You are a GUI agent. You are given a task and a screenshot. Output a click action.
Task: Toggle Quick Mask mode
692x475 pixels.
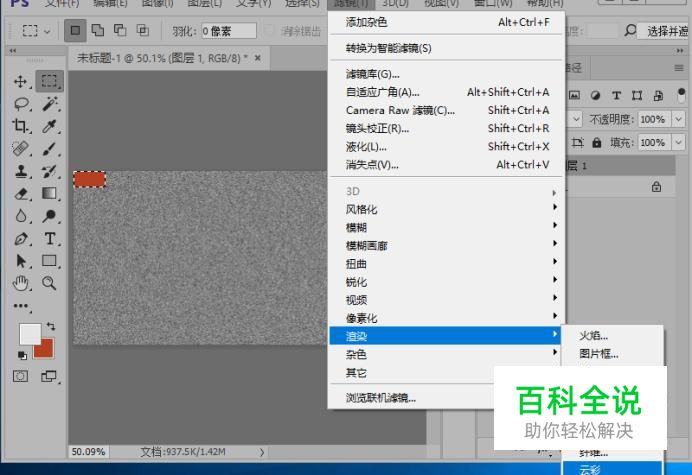(x=20, y=376)
